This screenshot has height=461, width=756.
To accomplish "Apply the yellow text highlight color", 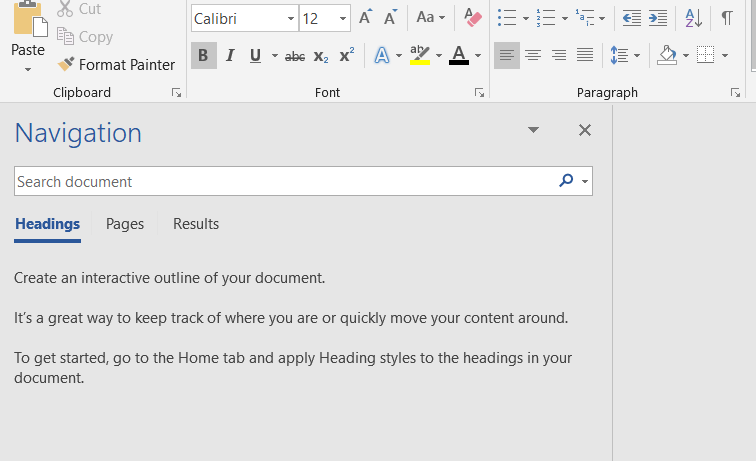I will [419, 56].
